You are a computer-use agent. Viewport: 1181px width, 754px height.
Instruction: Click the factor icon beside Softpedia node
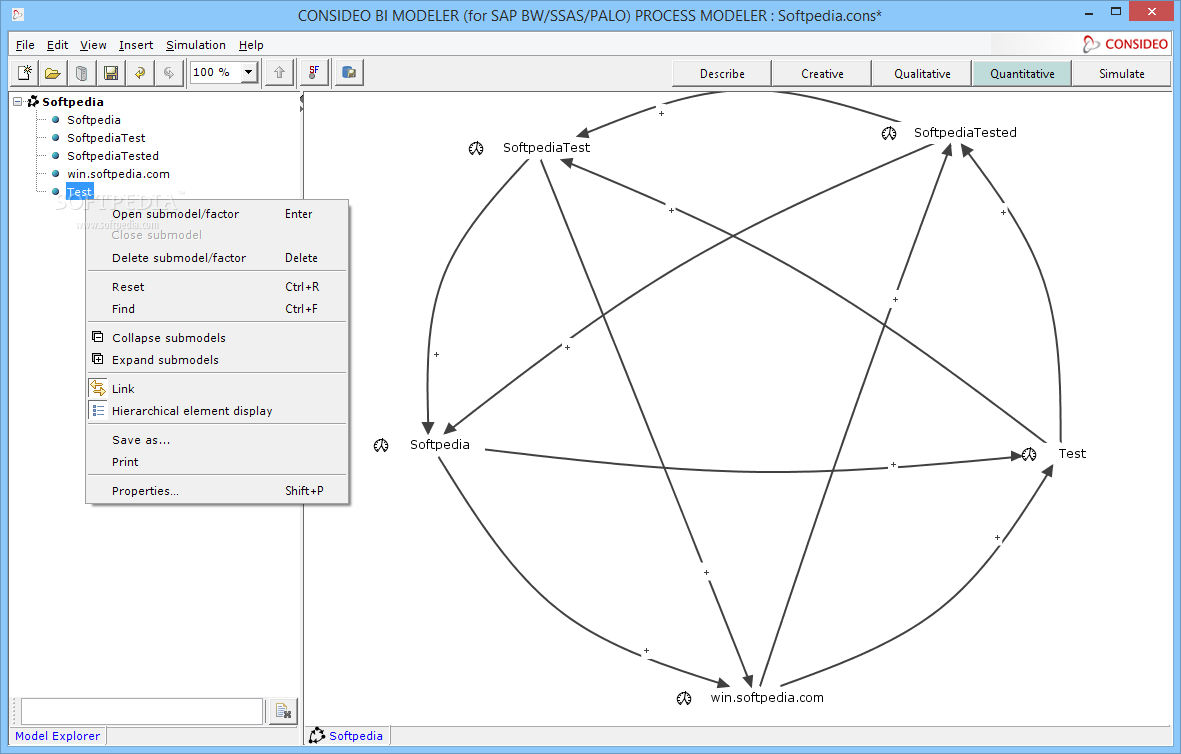coord(381,445)
